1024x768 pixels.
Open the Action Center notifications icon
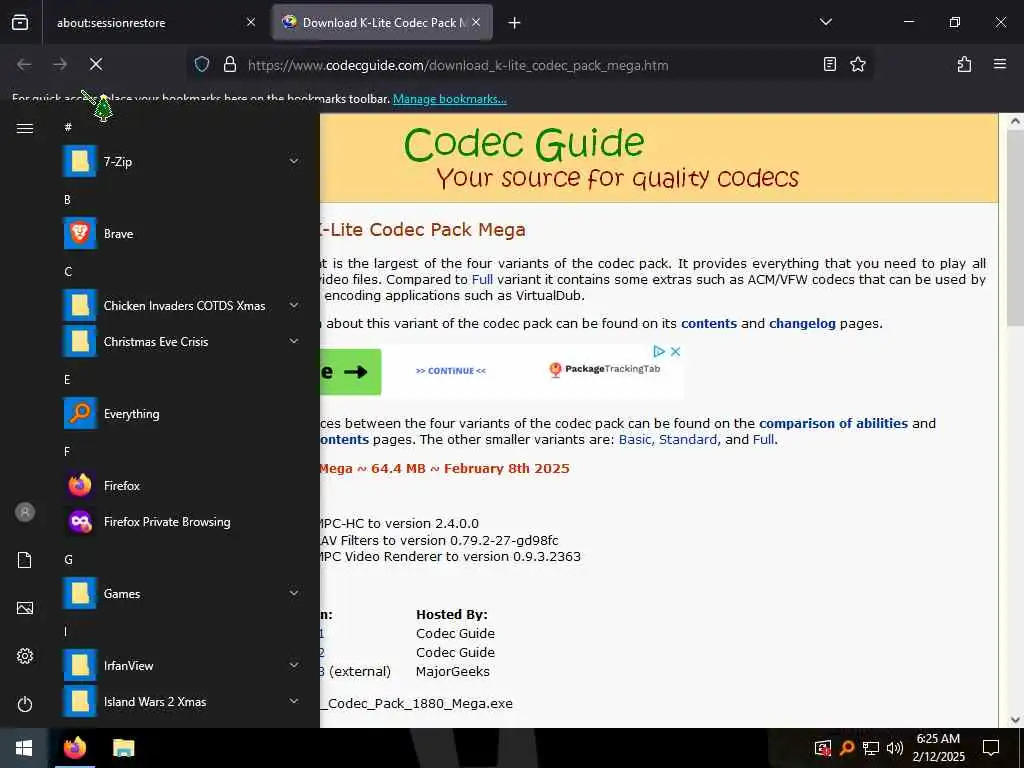pos(991,748)
